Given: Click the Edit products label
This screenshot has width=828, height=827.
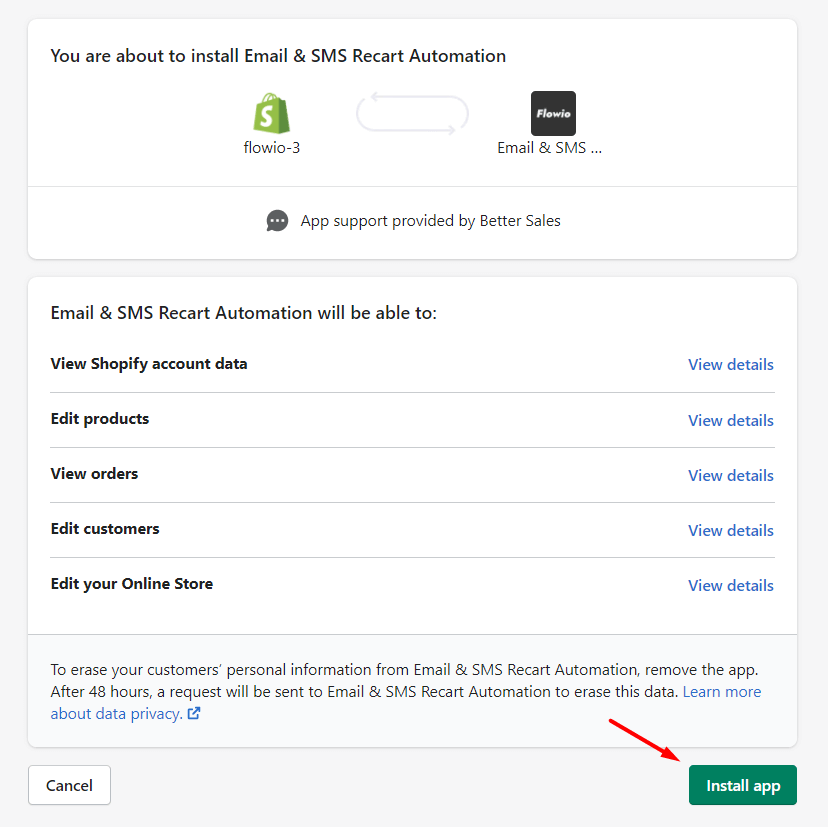Looking at the screenshot, I should pos(100,419).
